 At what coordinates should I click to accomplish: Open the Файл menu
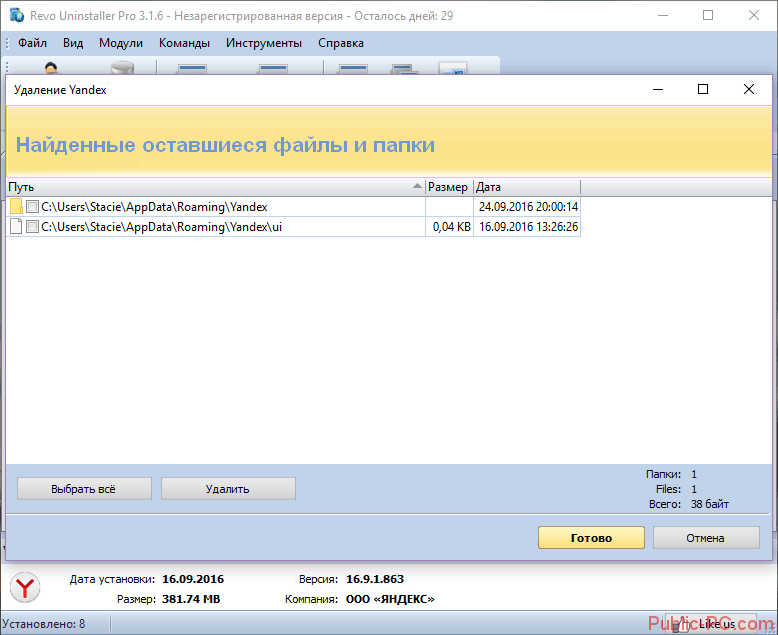[x=32, y=43]
